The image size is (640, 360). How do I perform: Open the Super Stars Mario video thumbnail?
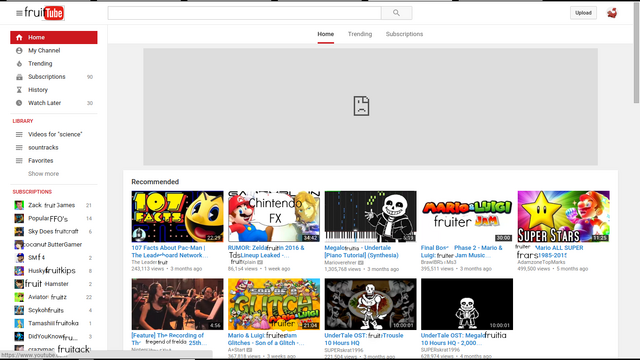(x=564, y=216)
